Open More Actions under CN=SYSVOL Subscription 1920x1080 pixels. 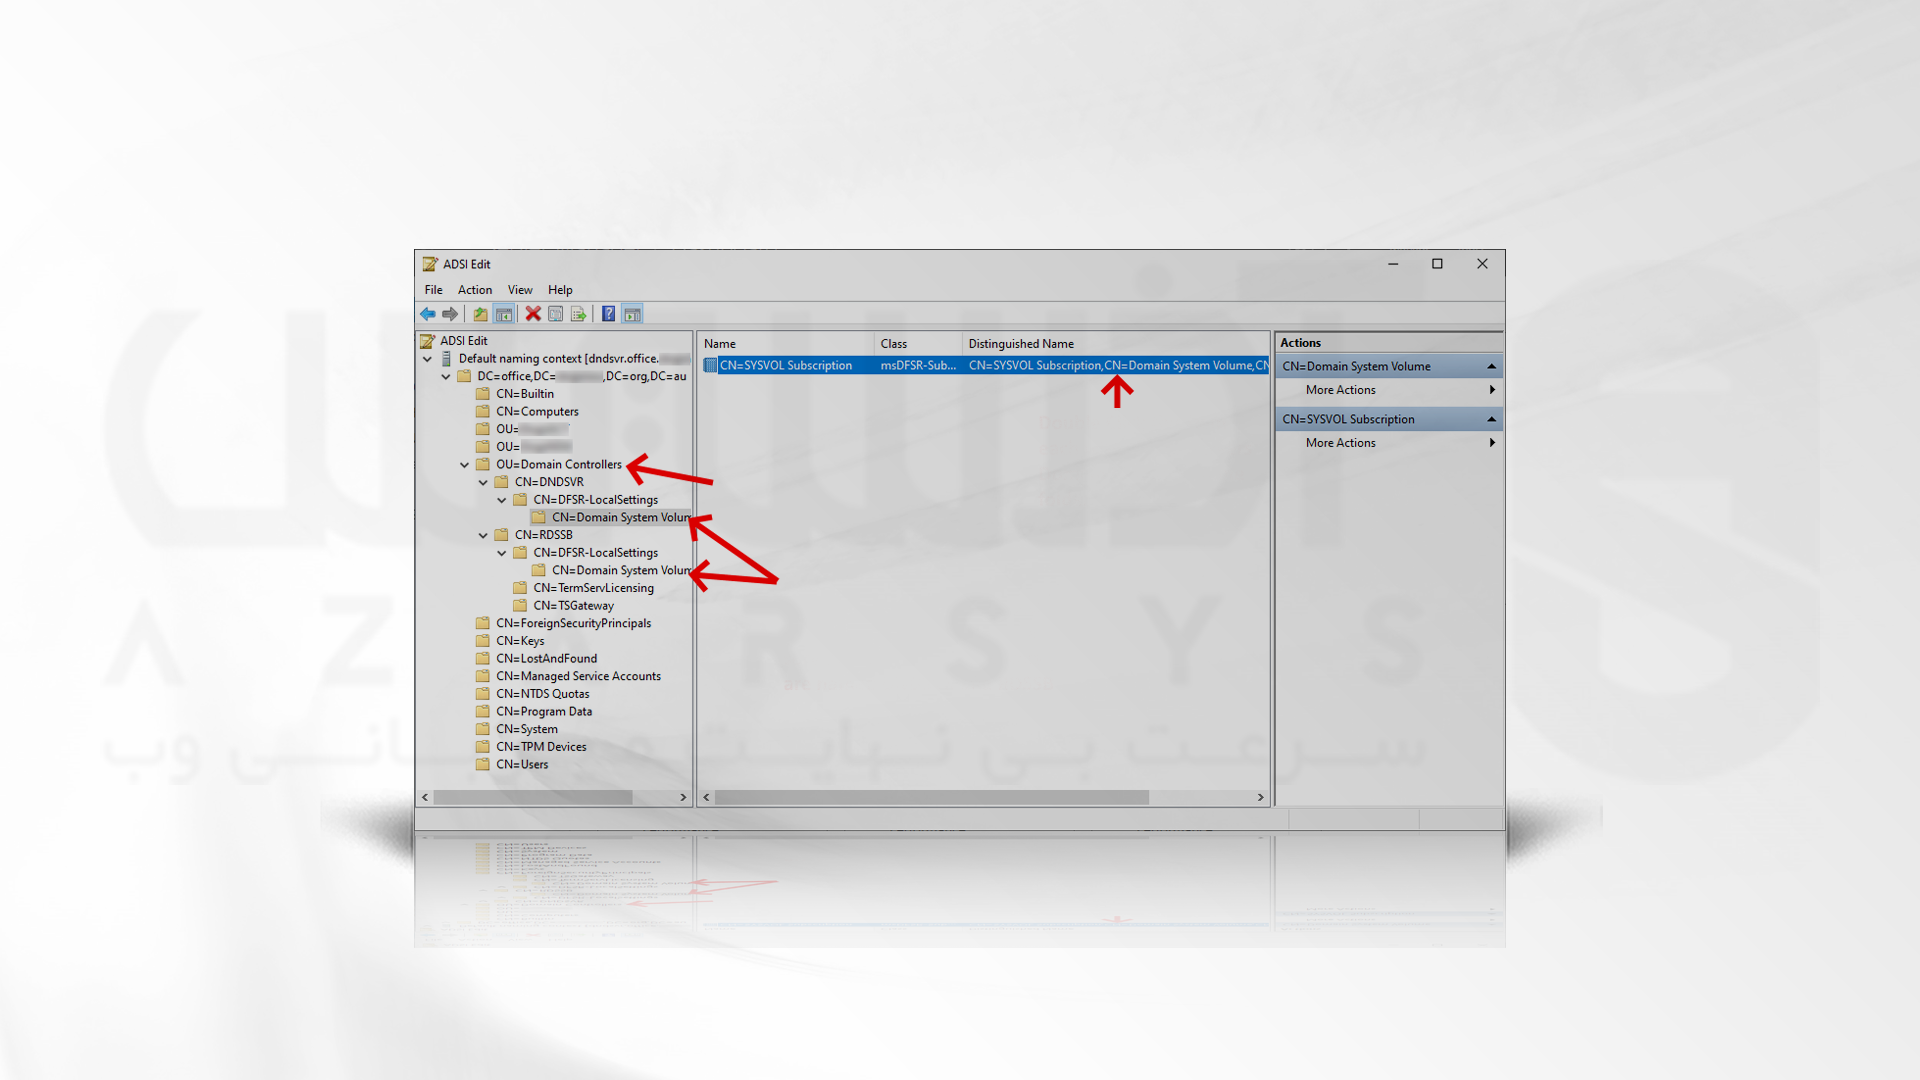point(1389,443)
